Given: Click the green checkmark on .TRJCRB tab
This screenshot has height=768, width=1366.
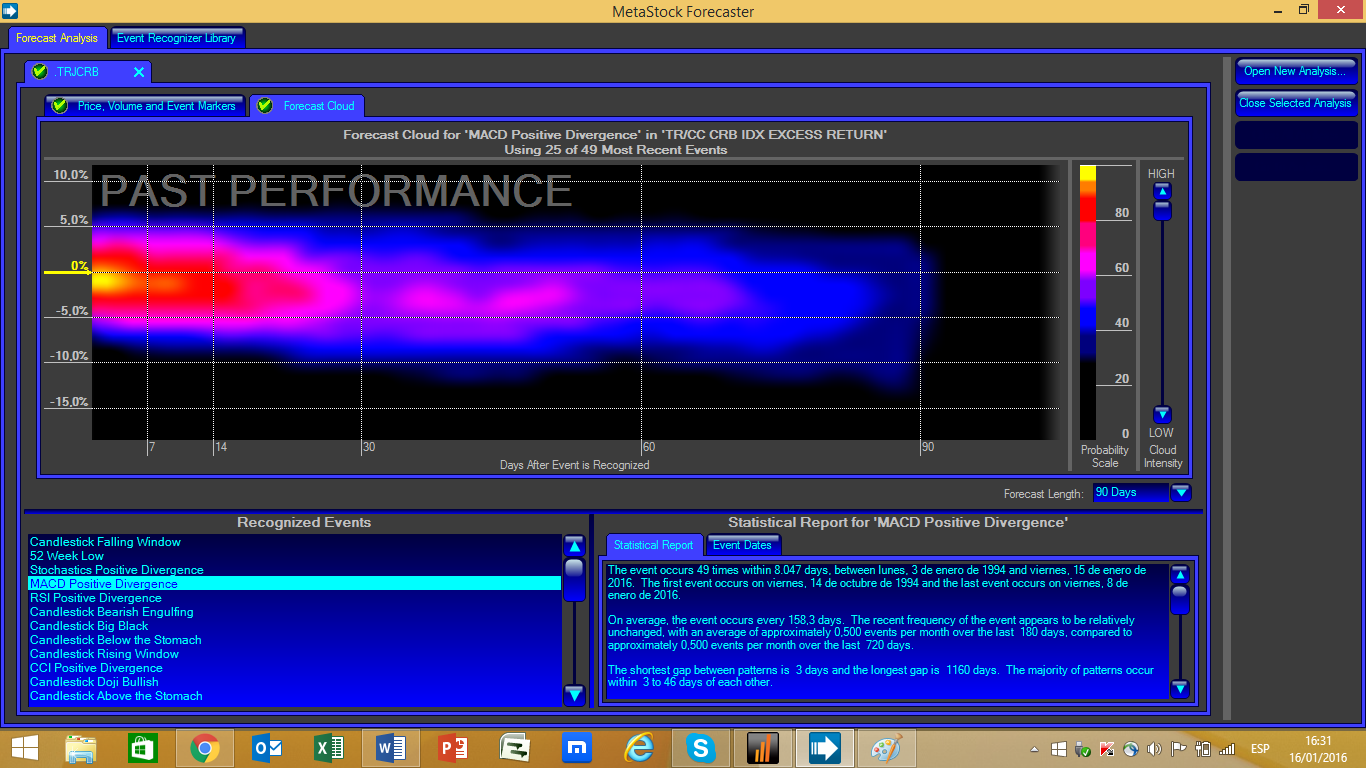Looking at the screenshot, I should click(x=40, y=72).
